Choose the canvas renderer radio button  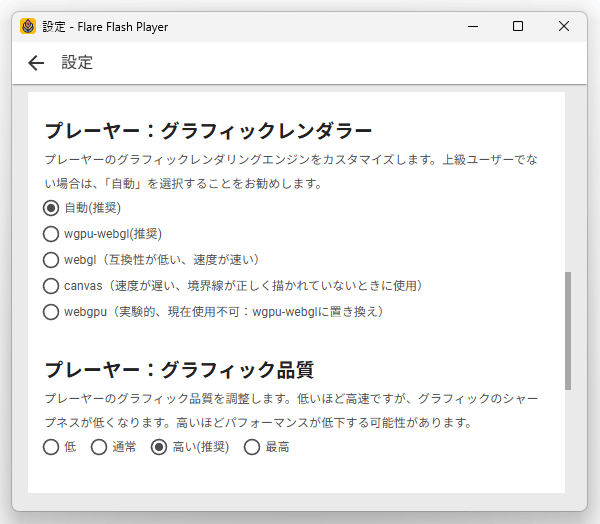click(51, 286)
